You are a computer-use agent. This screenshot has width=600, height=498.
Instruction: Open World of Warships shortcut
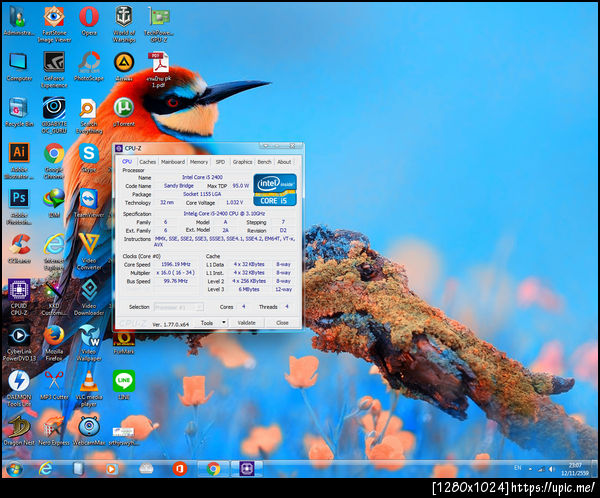point(124,24)
